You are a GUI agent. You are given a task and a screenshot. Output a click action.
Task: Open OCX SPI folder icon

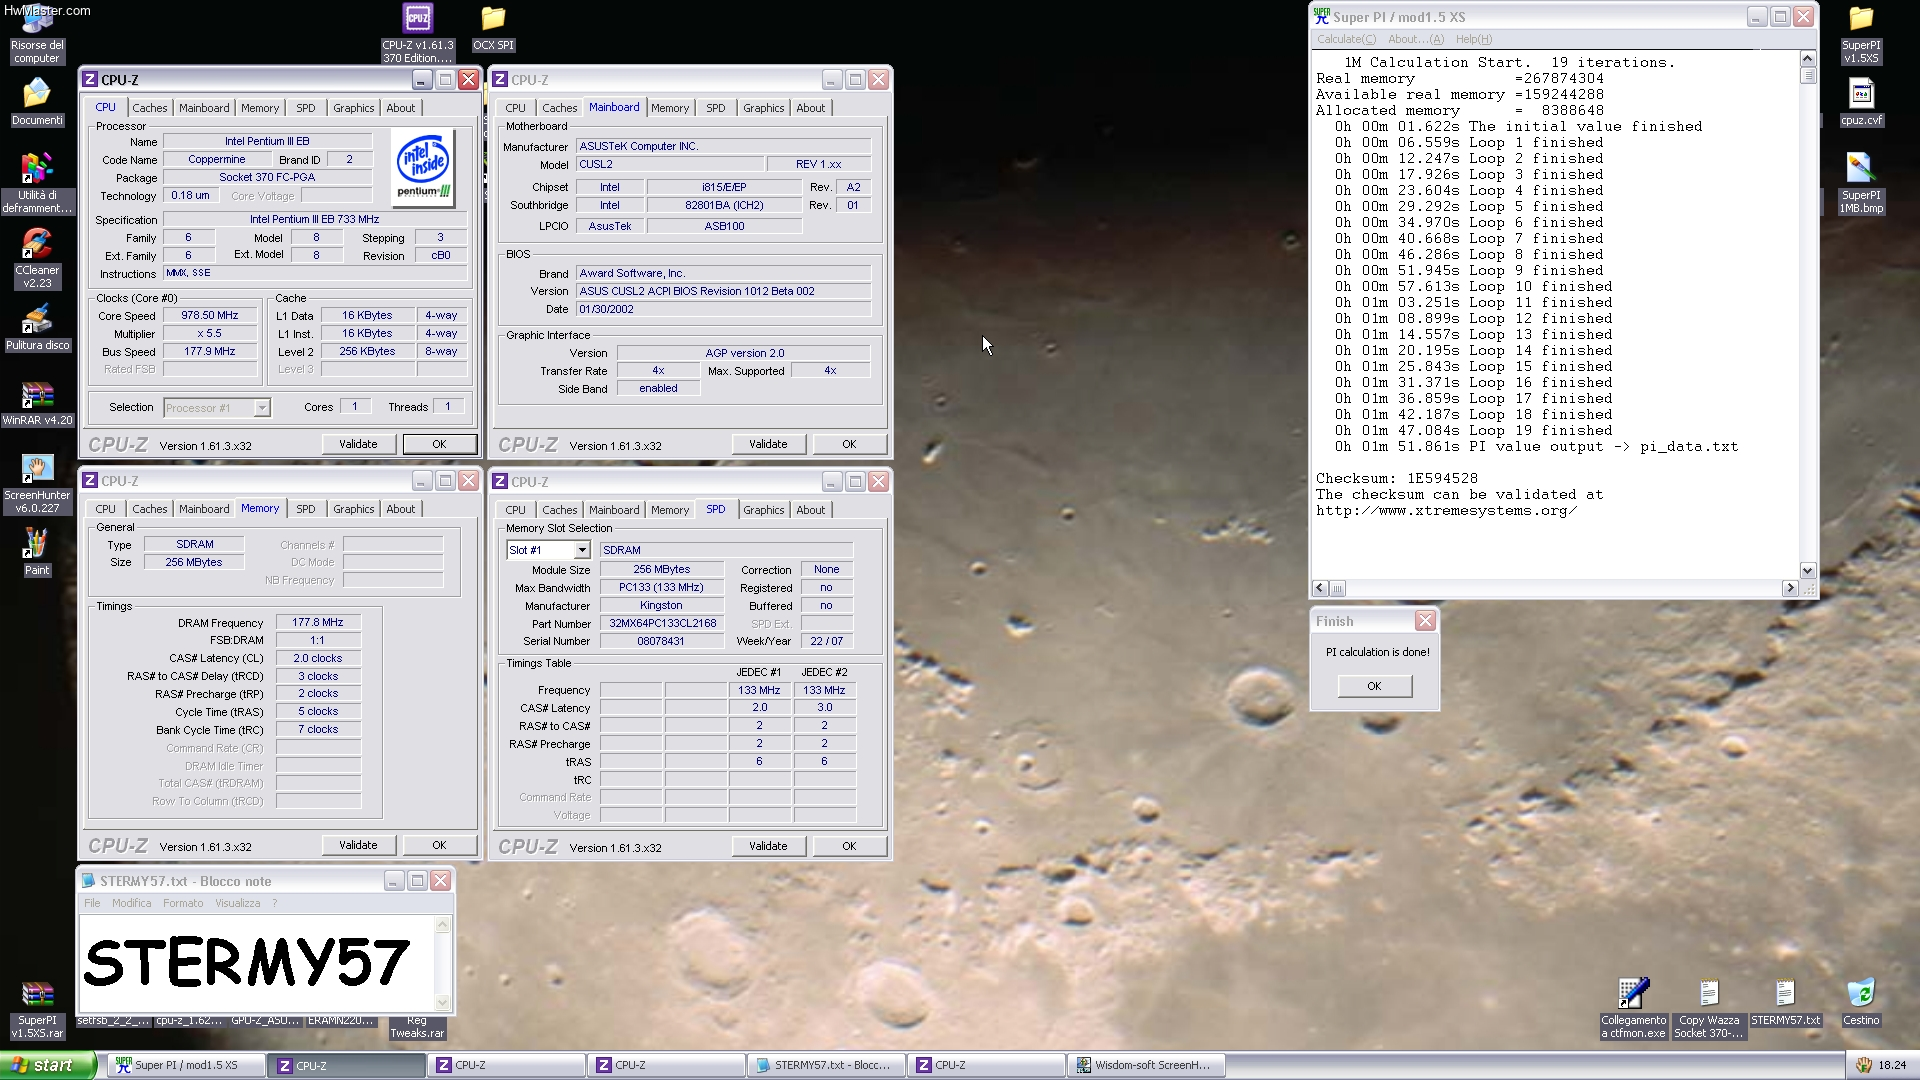pos(493,28)
